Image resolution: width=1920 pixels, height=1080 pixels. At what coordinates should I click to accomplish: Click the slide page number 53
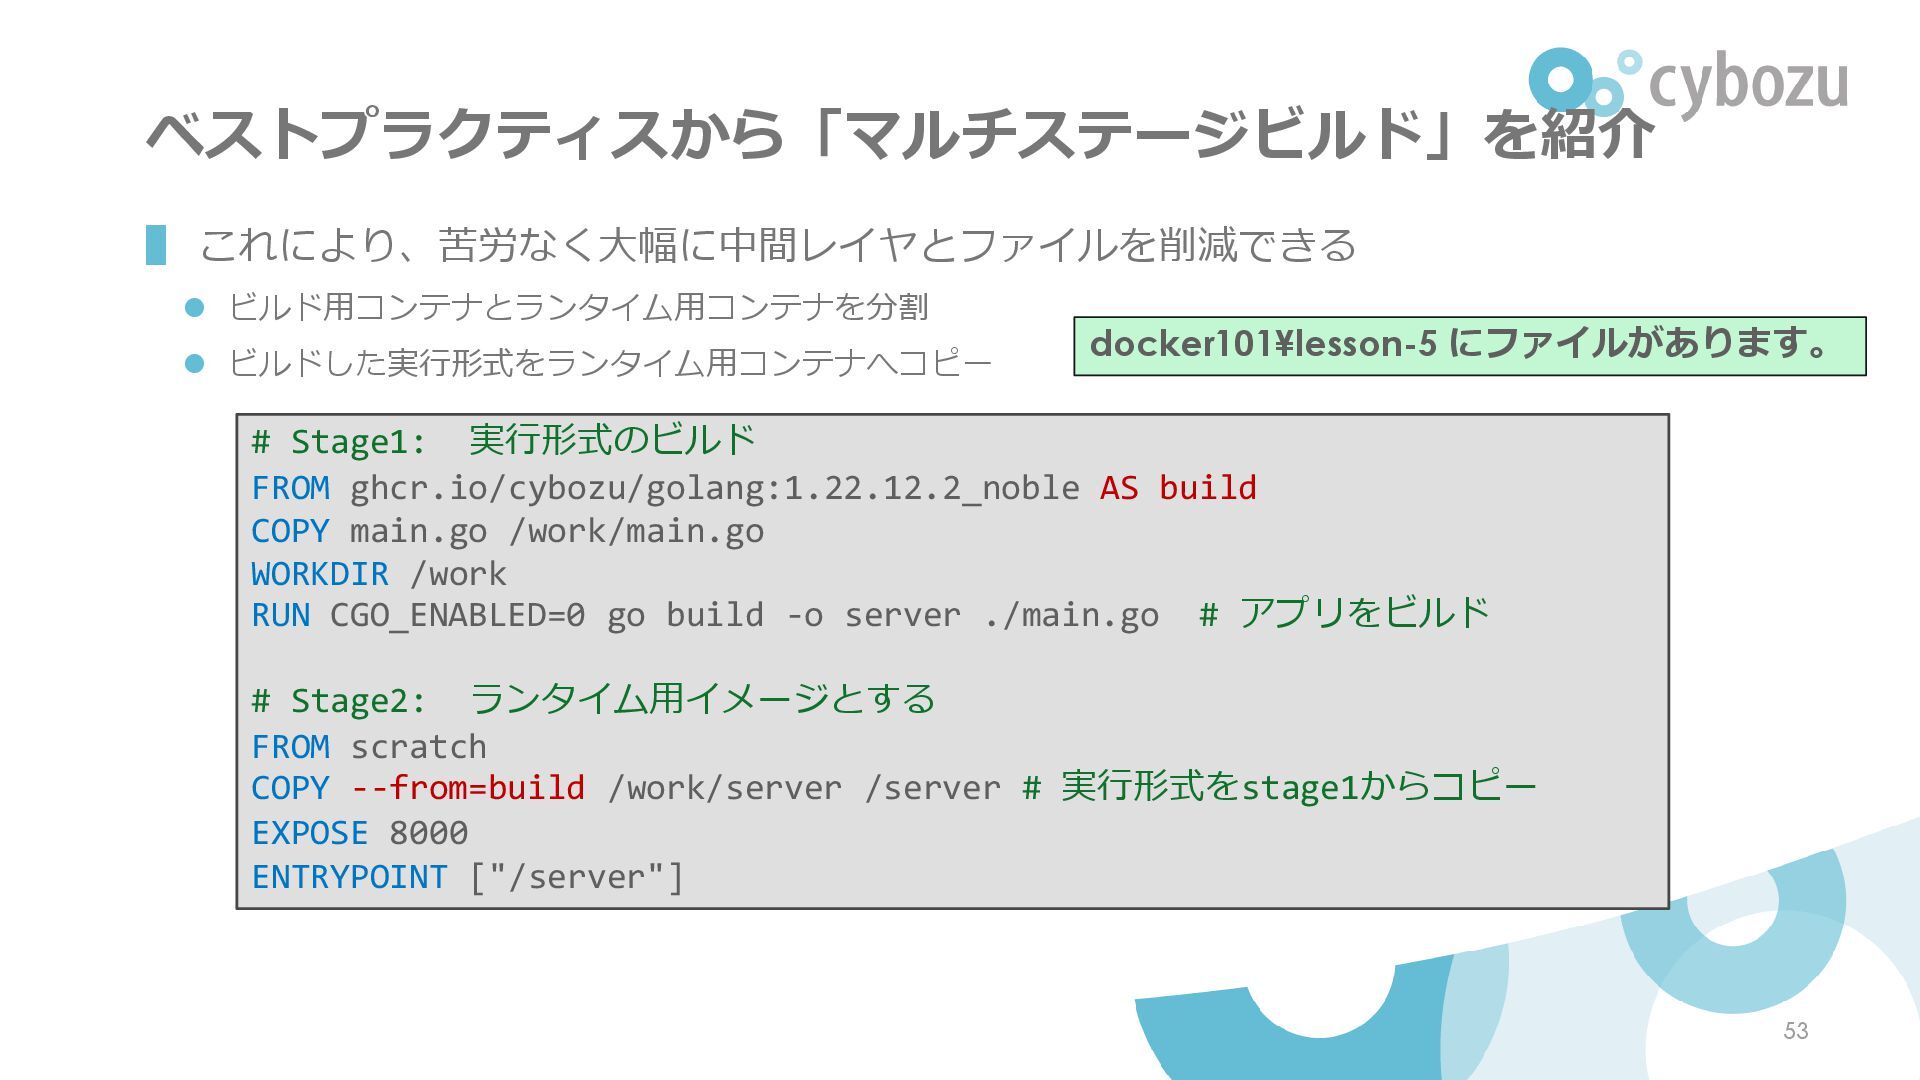tap(1796, 1031)
